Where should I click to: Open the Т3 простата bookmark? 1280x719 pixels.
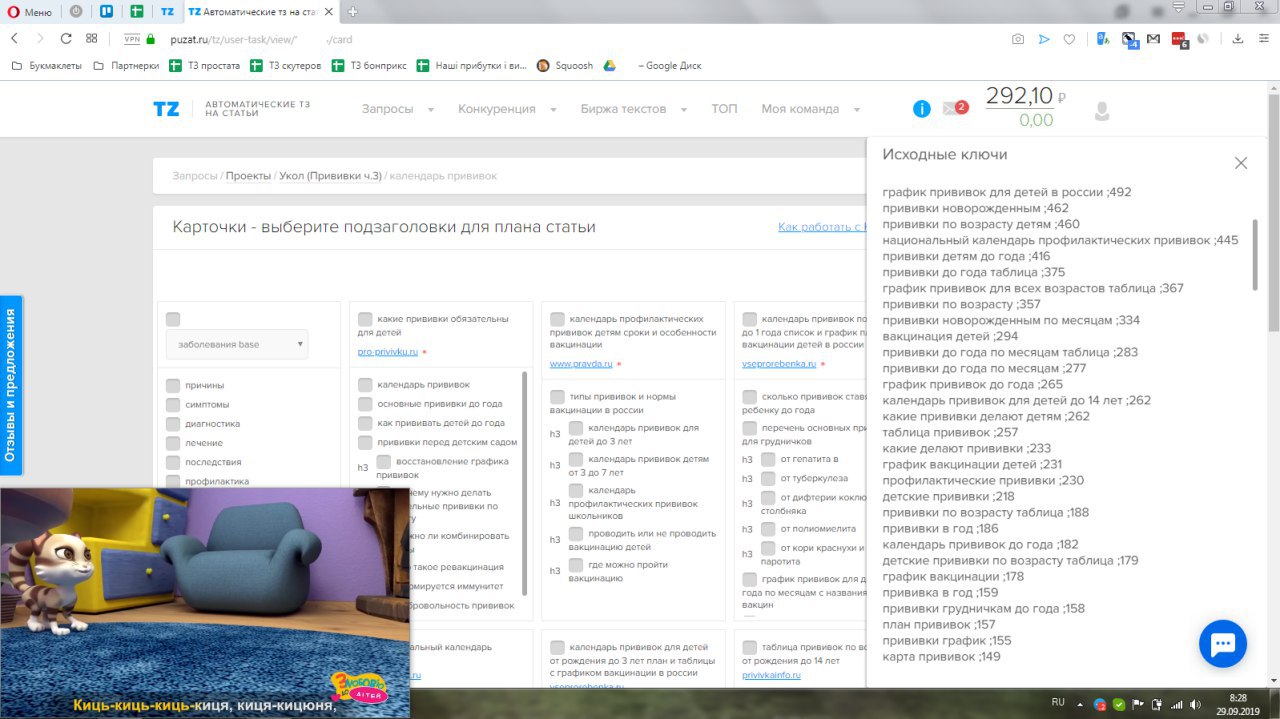click(x=205, y=65)
